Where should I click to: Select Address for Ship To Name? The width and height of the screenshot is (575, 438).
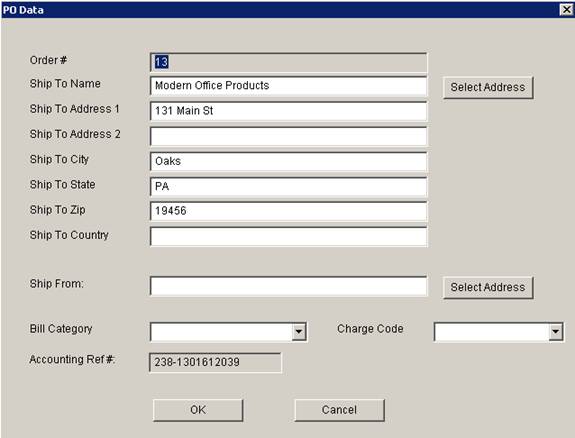coord(488,87)
